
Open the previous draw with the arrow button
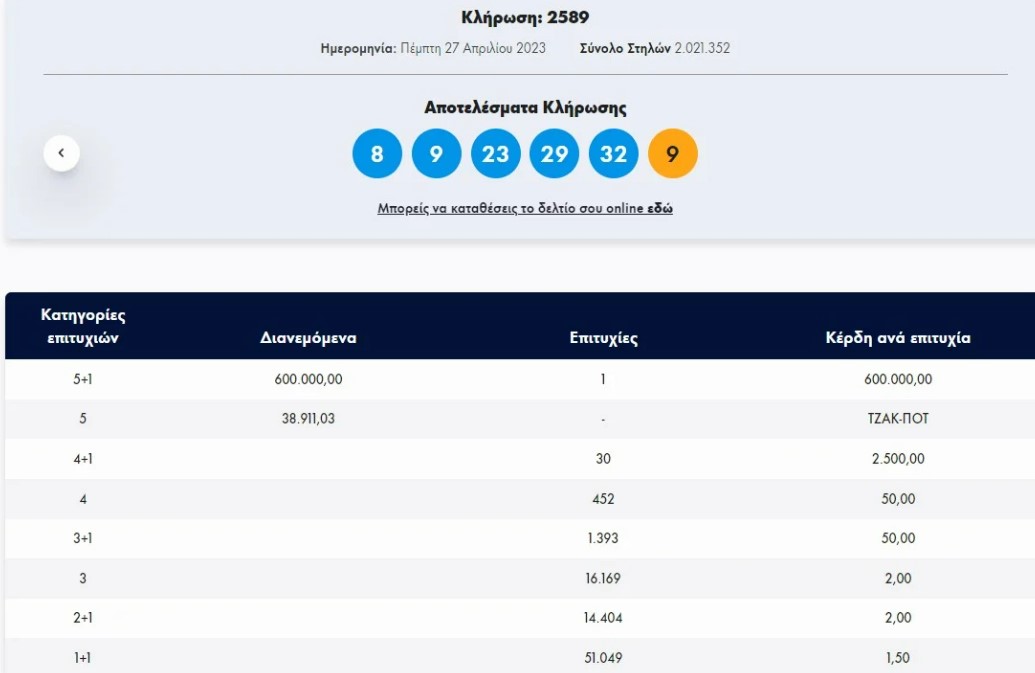(60, 151)
